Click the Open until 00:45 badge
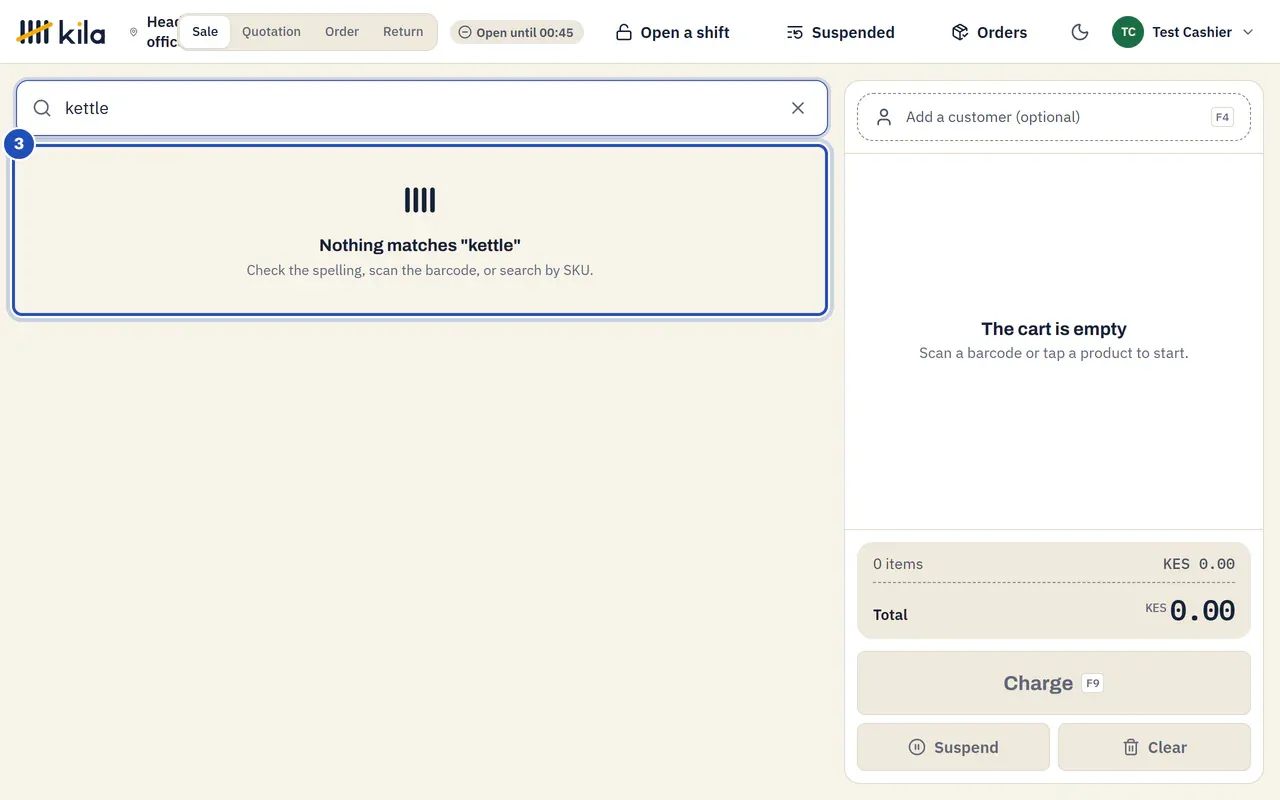This screenshot has height=800, width=1280. click(x=516, y=32)
